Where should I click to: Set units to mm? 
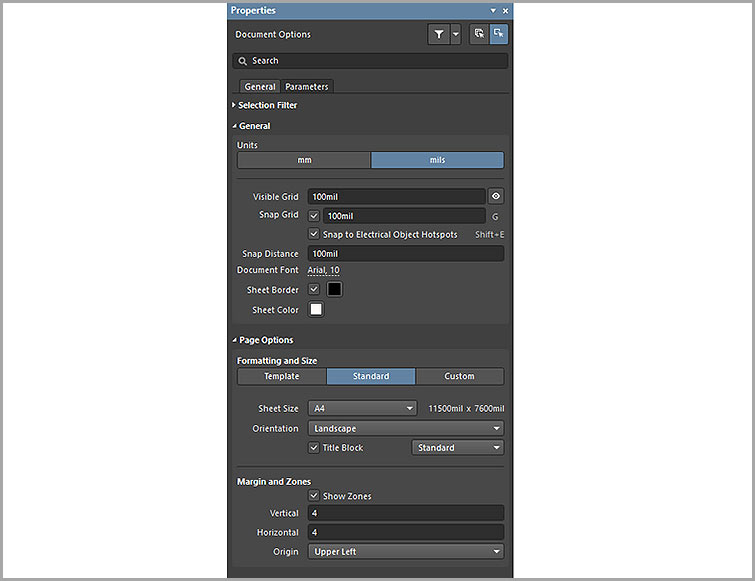point(304,160)
